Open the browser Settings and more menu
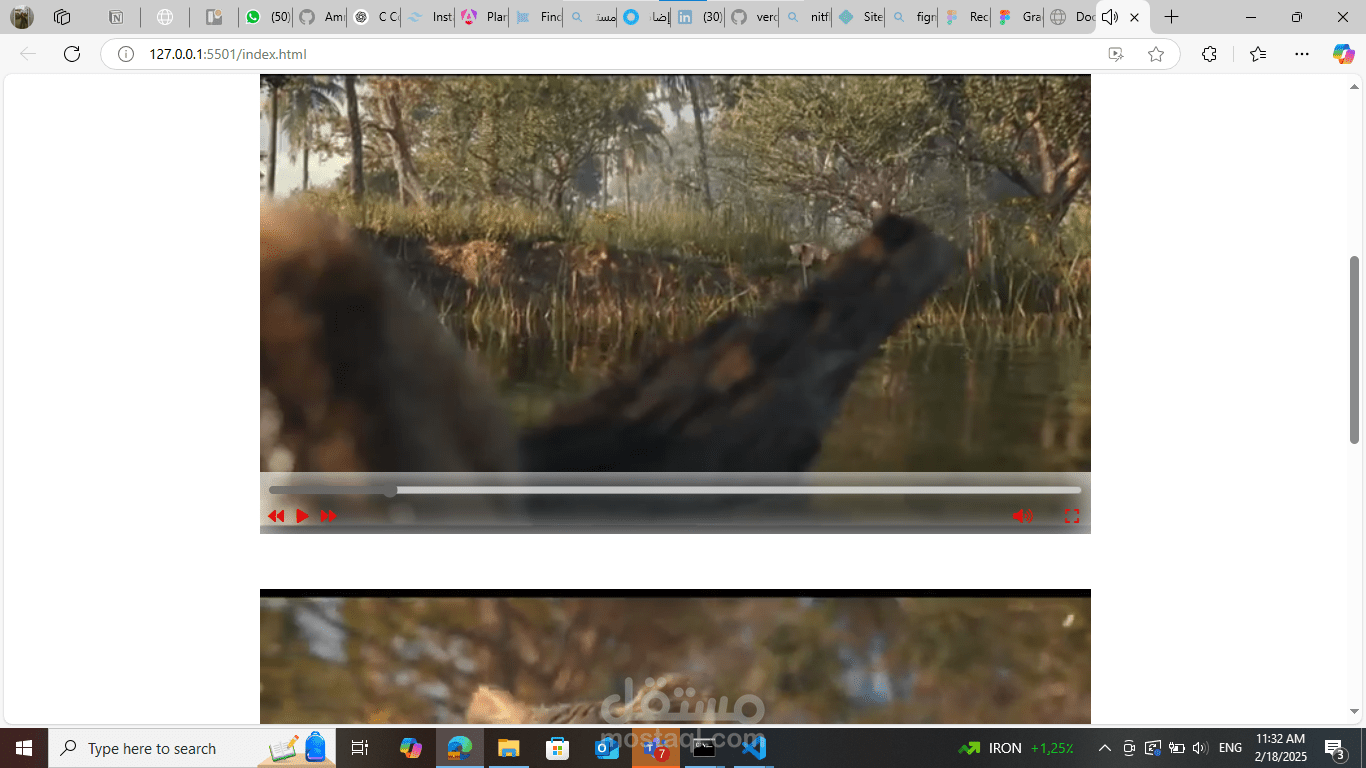1366x768 pixels. pyautogui.click(x=1301, y=54)
